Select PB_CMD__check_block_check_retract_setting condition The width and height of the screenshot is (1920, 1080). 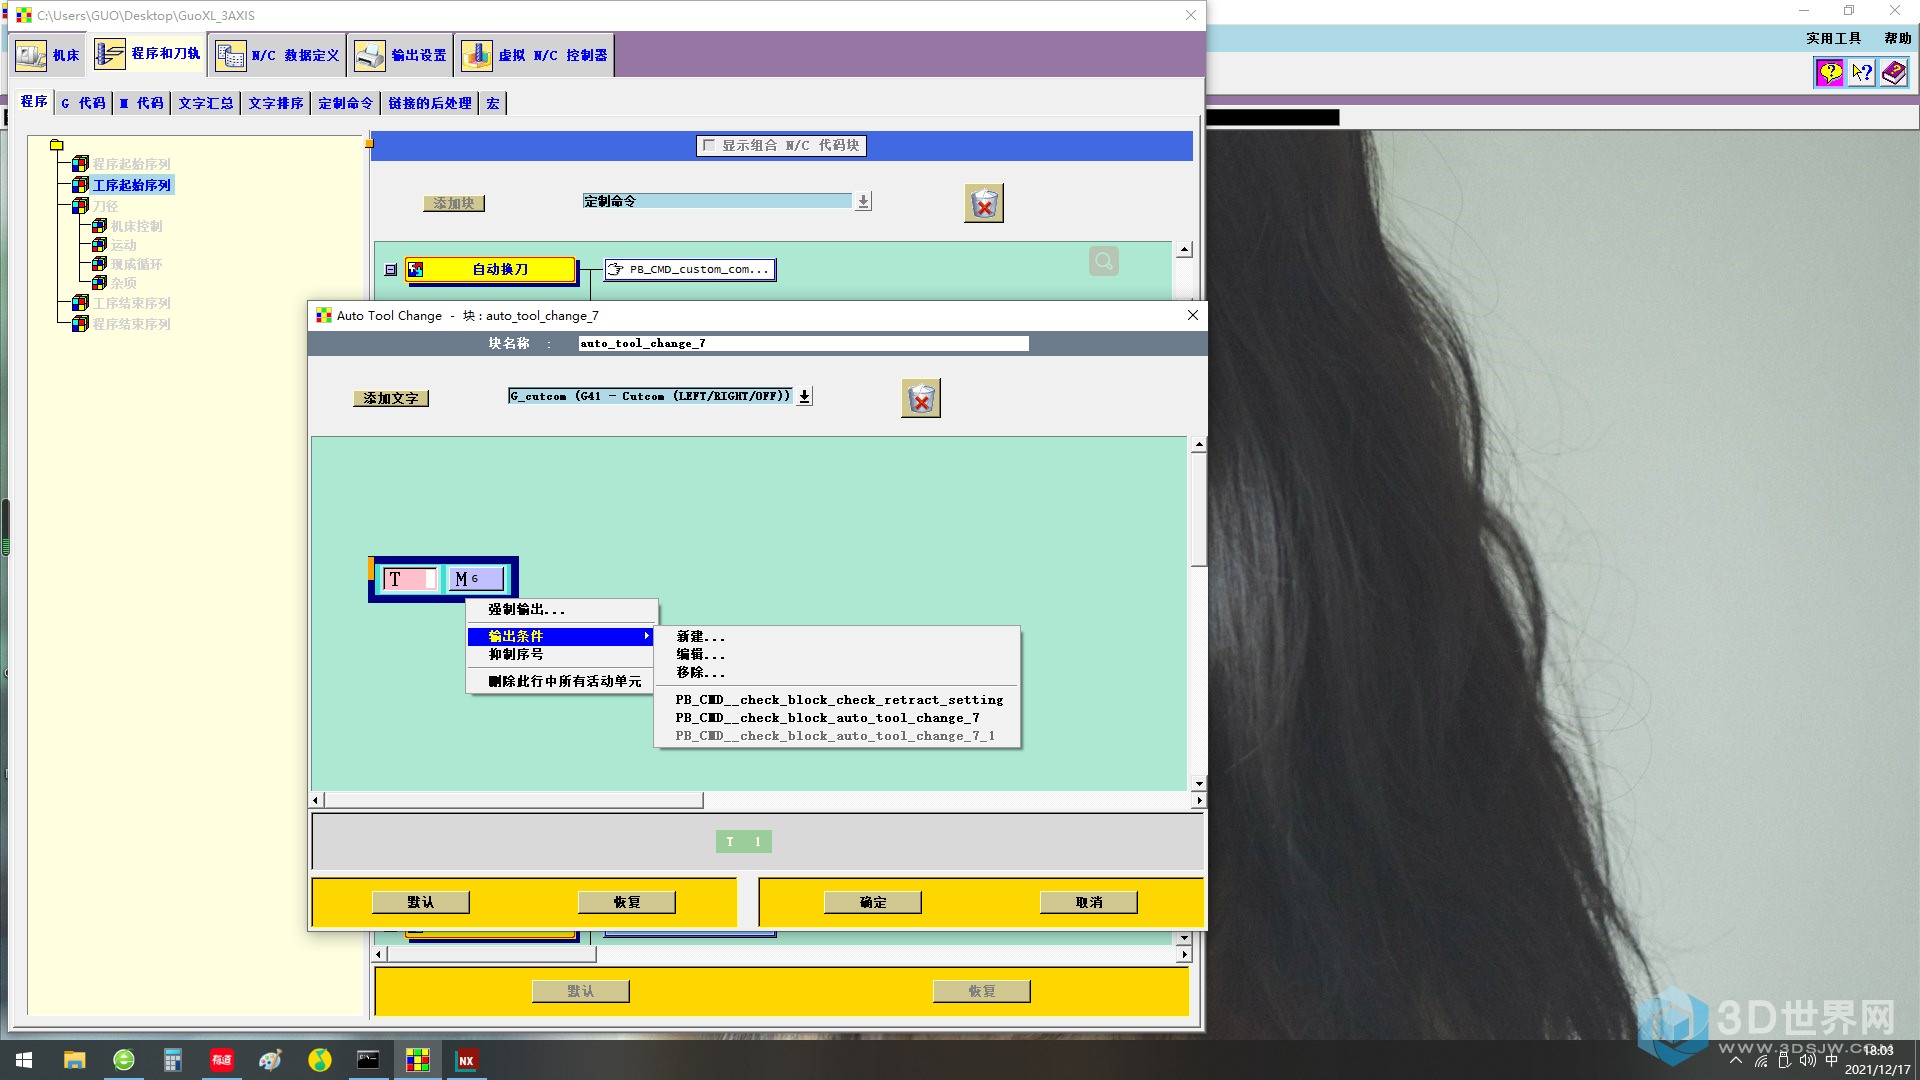838,700
